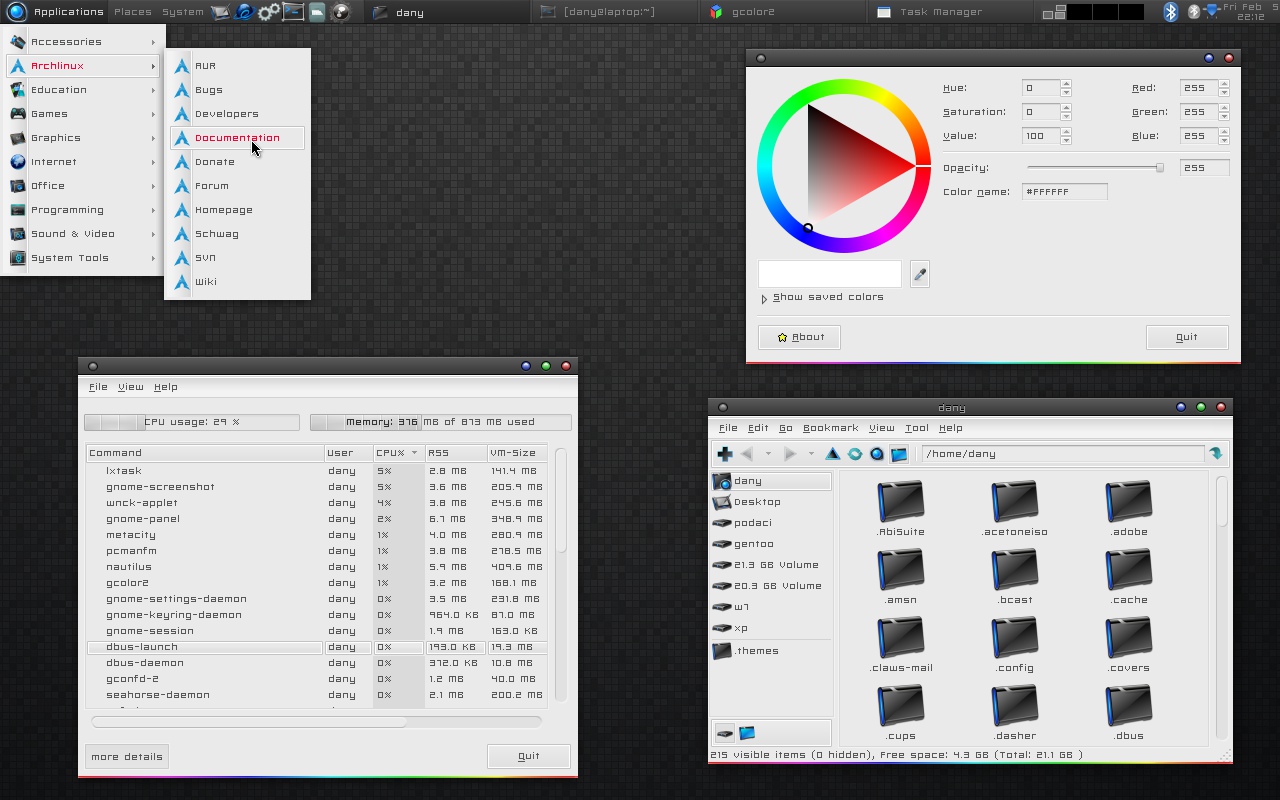Reload the folder with the refresh icon
This screenshot has height=800, width=1280.
(x=855, y=454)
